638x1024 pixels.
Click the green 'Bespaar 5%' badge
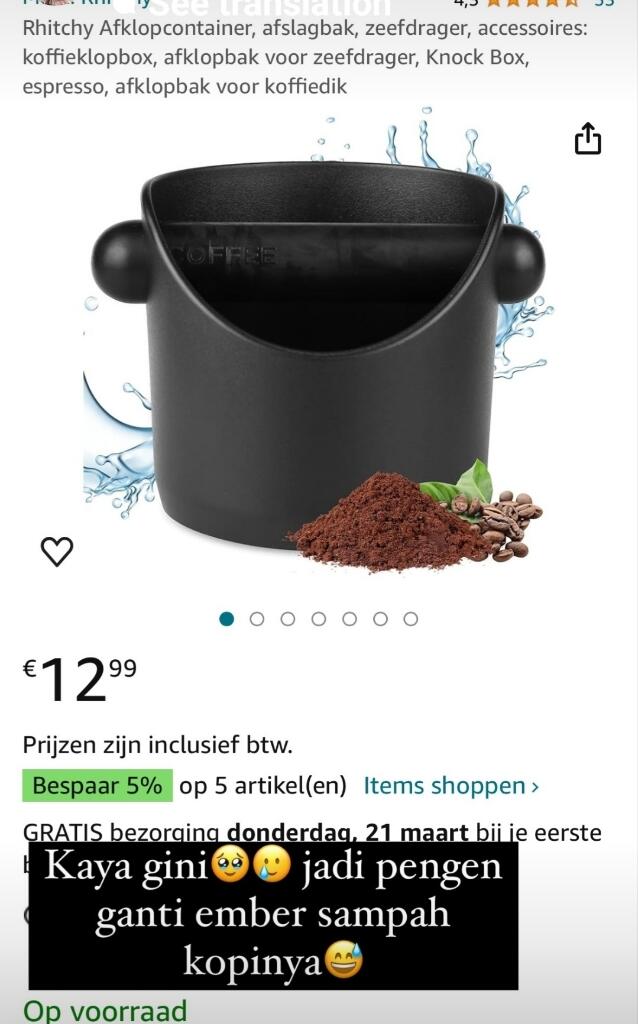(x=97, y=785)
